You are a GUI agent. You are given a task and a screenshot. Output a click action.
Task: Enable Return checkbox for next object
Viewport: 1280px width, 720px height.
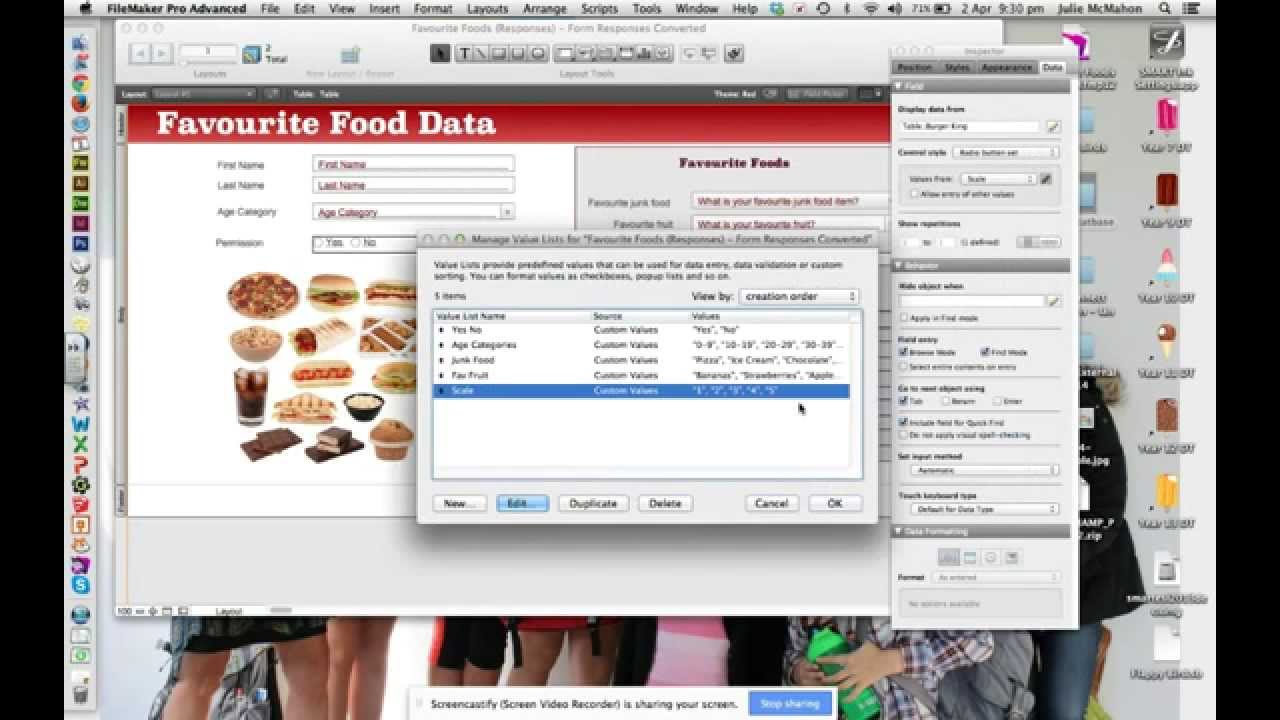pos(945,401)
